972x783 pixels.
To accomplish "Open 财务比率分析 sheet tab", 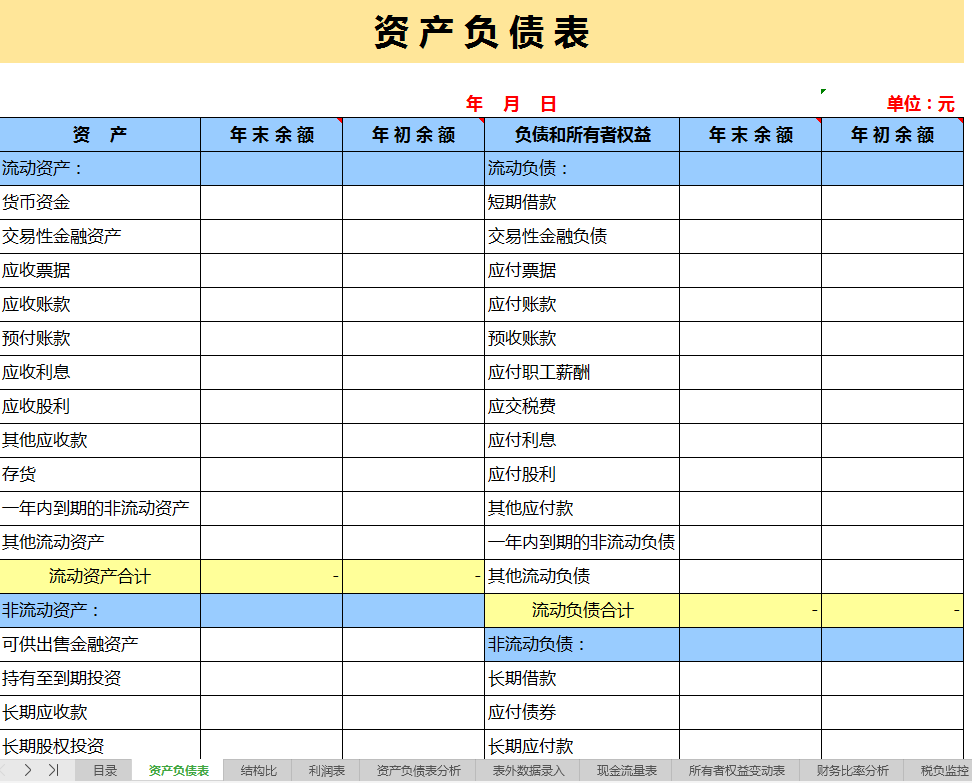I will pos(852,771).
